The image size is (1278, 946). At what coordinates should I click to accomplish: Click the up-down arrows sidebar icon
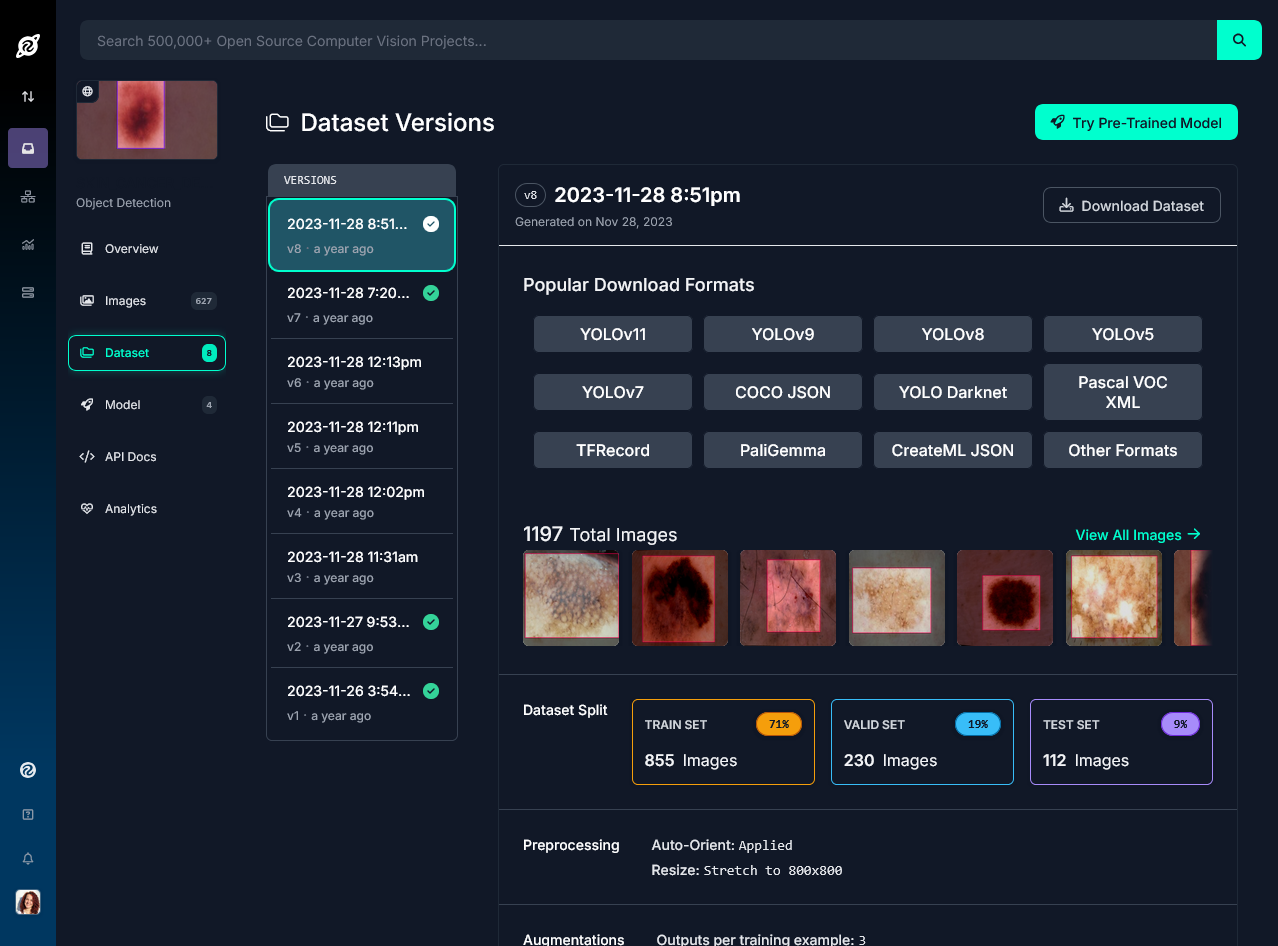click(x=28, y=97)
